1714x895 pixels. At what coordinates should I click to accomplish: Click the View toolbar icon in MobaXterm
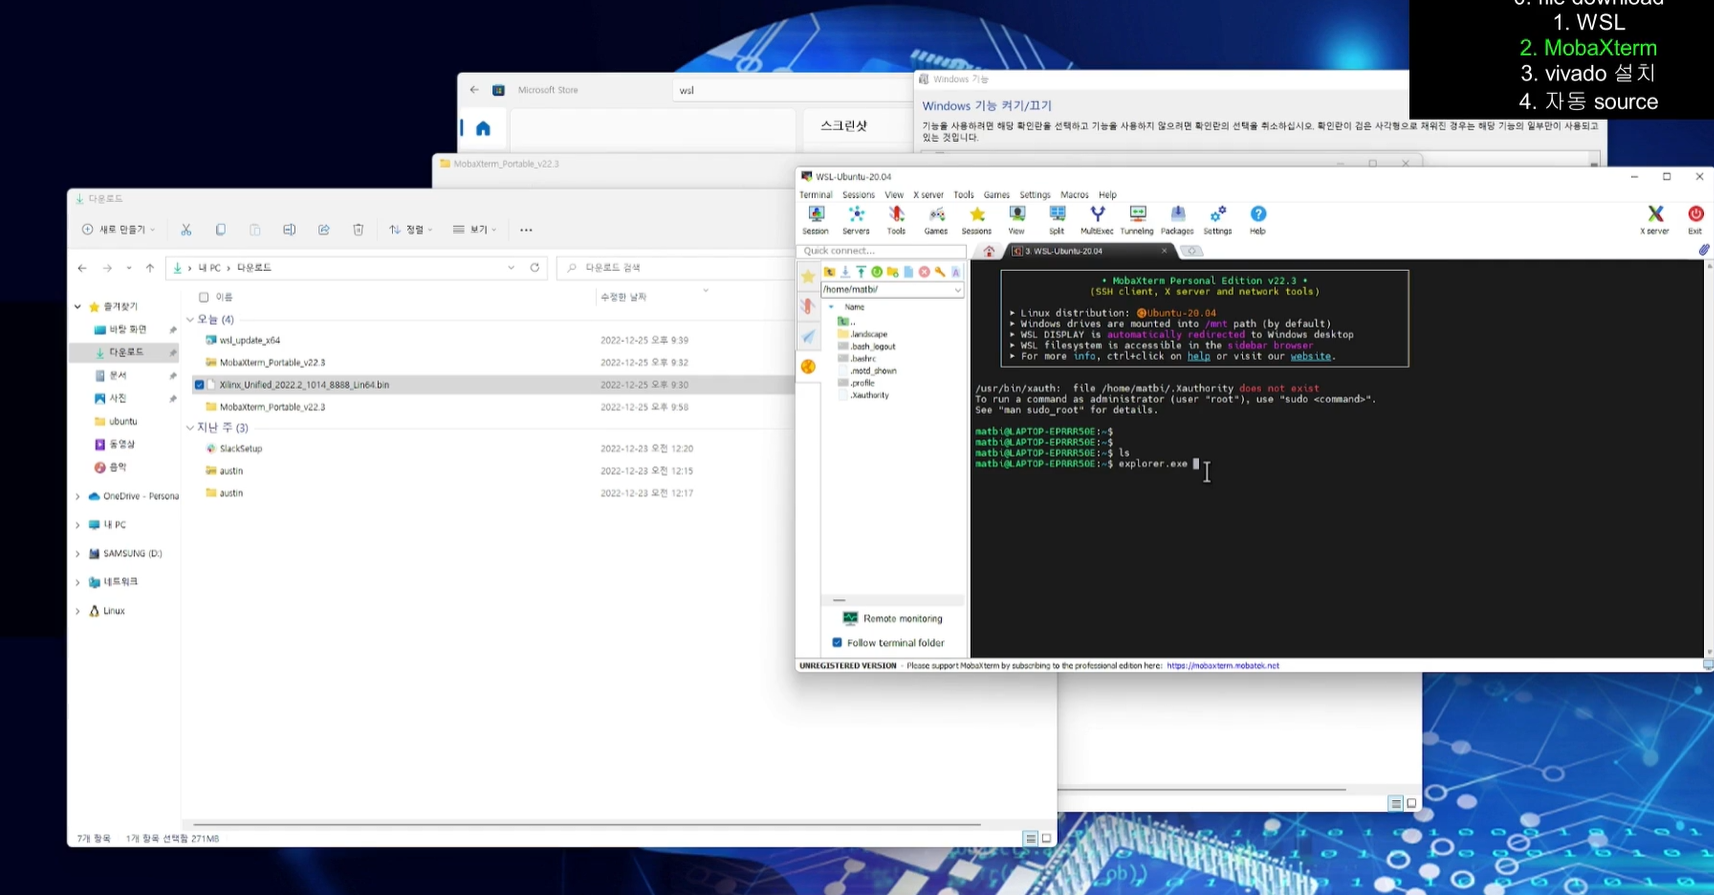coord(1017,219)
